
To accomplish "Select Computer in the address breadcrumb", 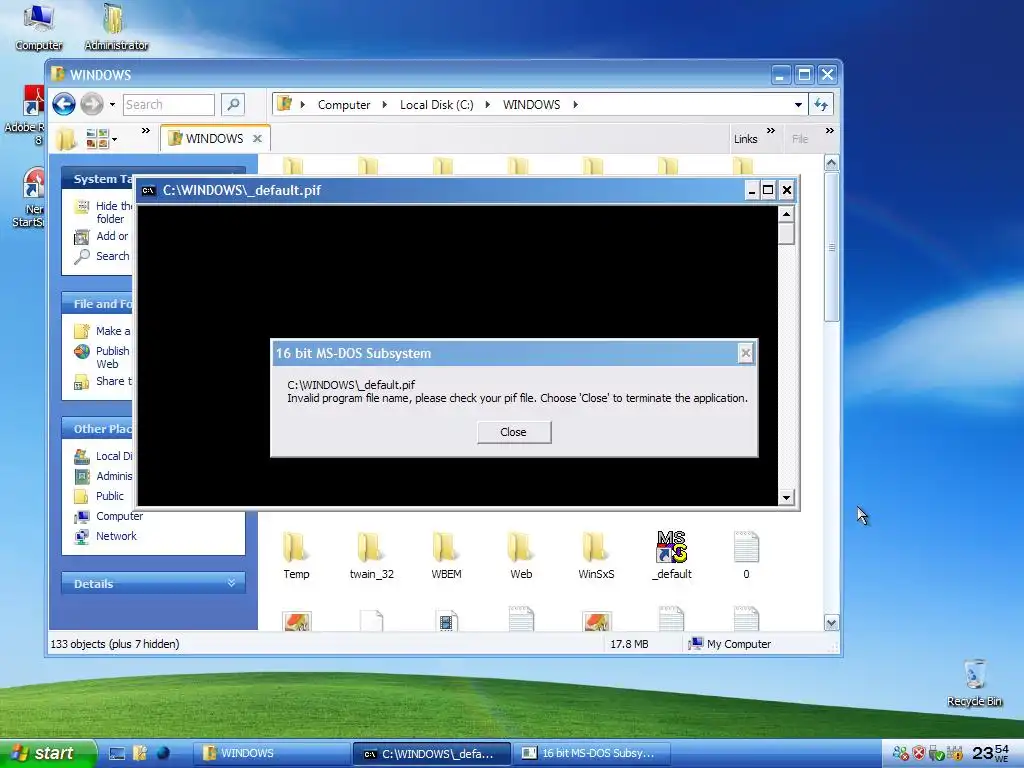I will click(344, 104).
